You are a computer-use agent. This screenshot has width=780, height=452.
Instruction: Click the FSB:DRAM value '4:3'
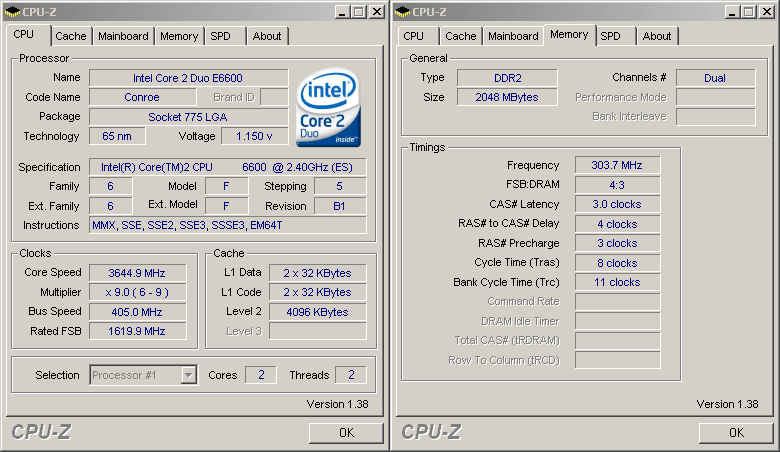click(x=617, y=185)
